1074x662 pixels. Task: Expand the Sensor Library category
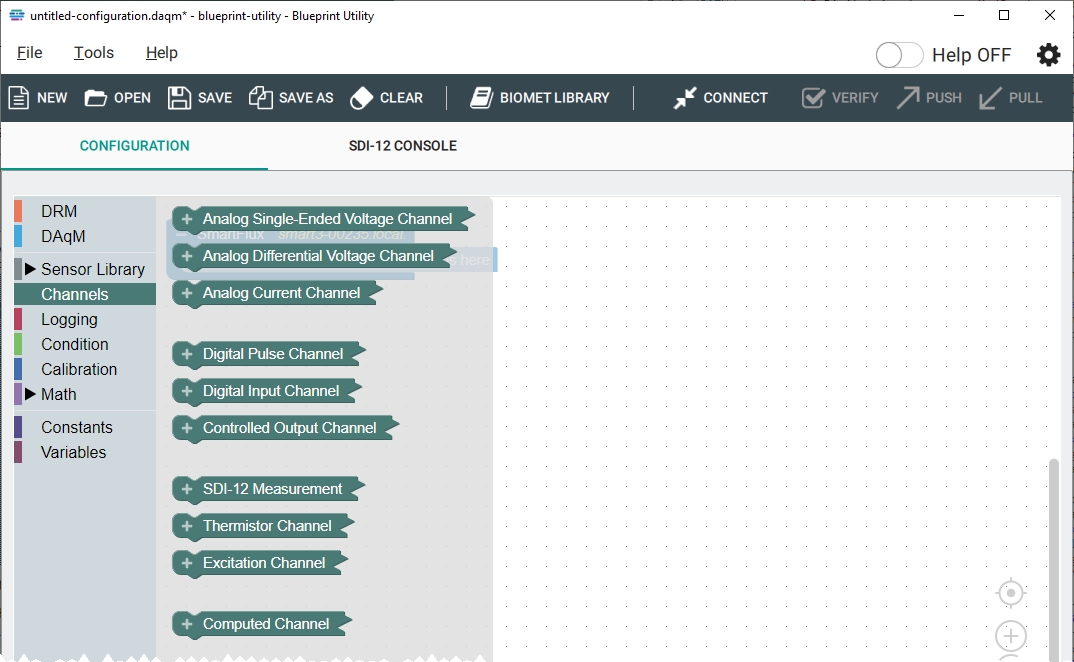(x=30, y=269)
